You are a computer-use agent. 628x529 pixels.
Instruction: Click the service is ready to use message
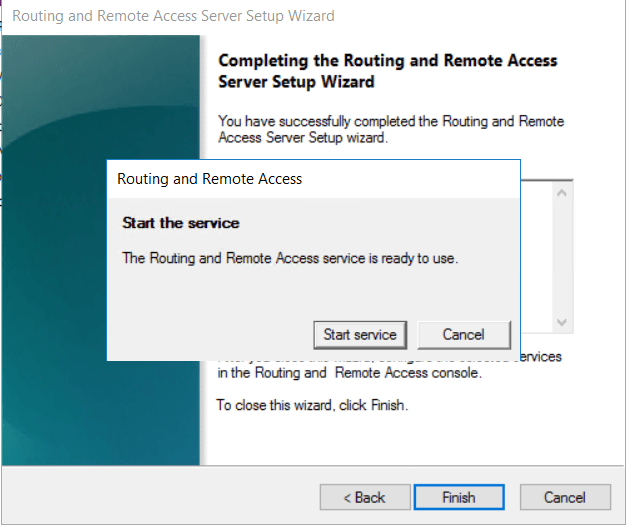click(290, 258)
